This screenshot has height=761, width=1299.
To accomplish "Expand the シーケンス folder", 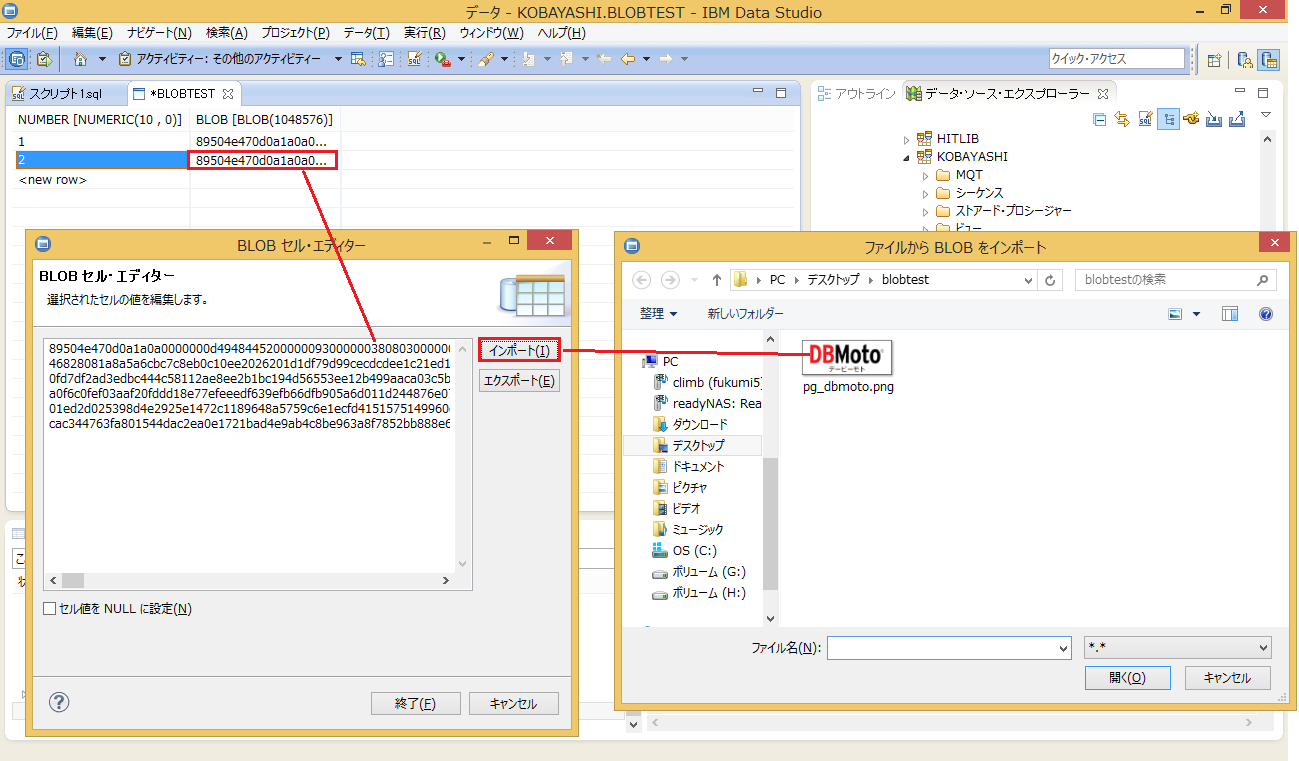I will tap(926, 193).
